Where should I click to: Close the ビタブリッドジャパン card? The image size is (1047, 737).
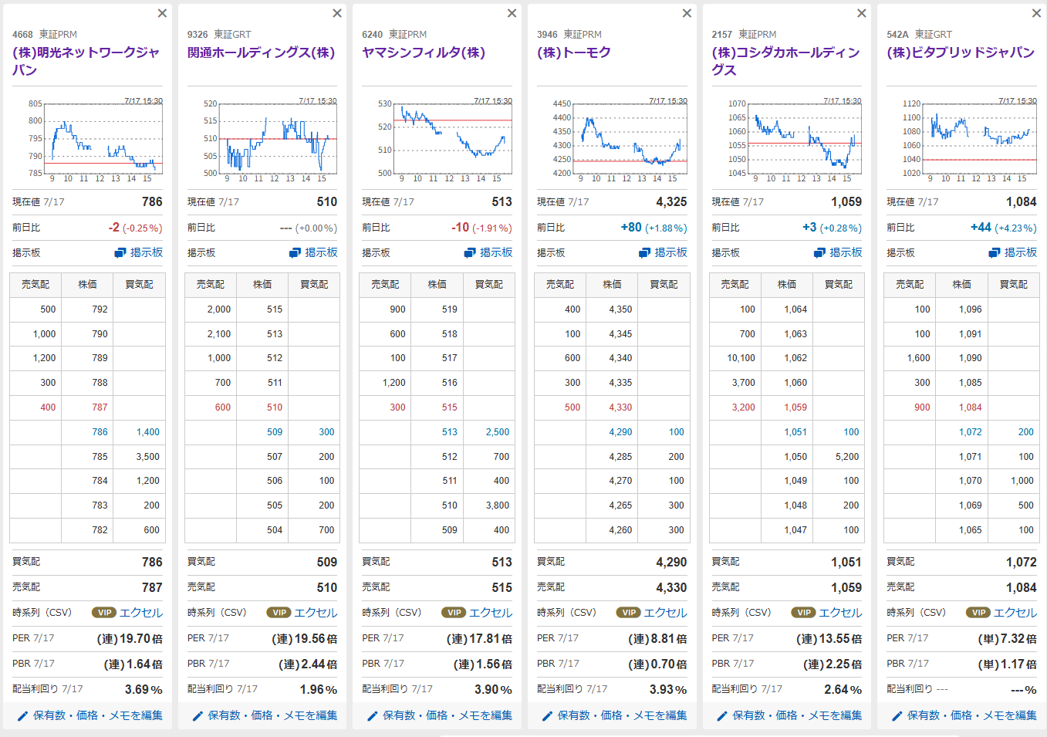click(x=1037, y=13)
